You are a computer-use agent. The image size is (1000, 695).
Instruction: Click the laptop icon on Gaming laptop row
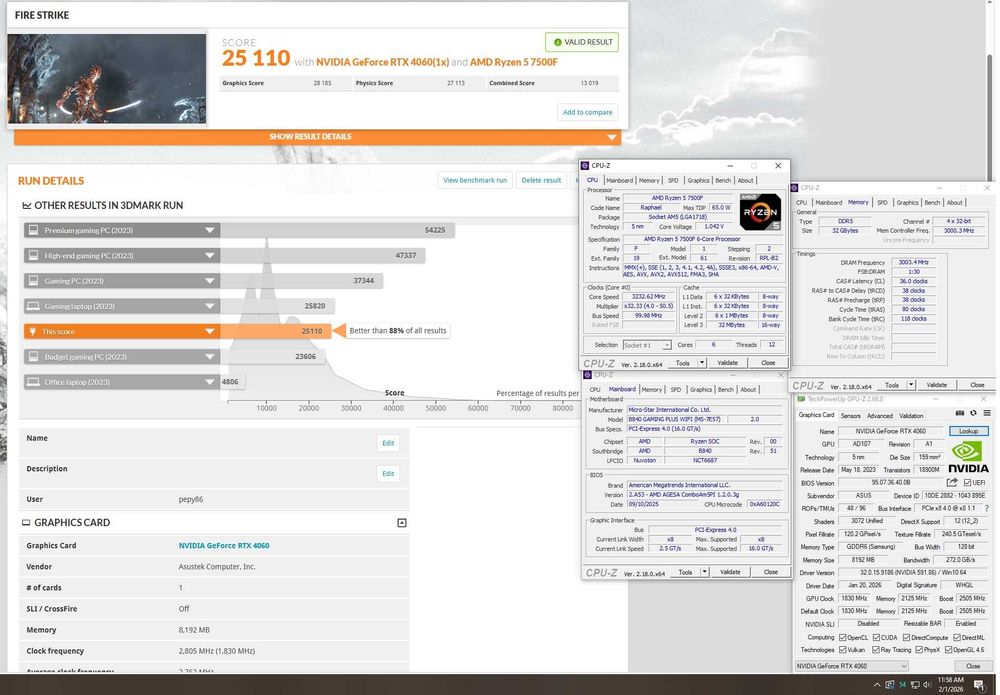[33, 306]
